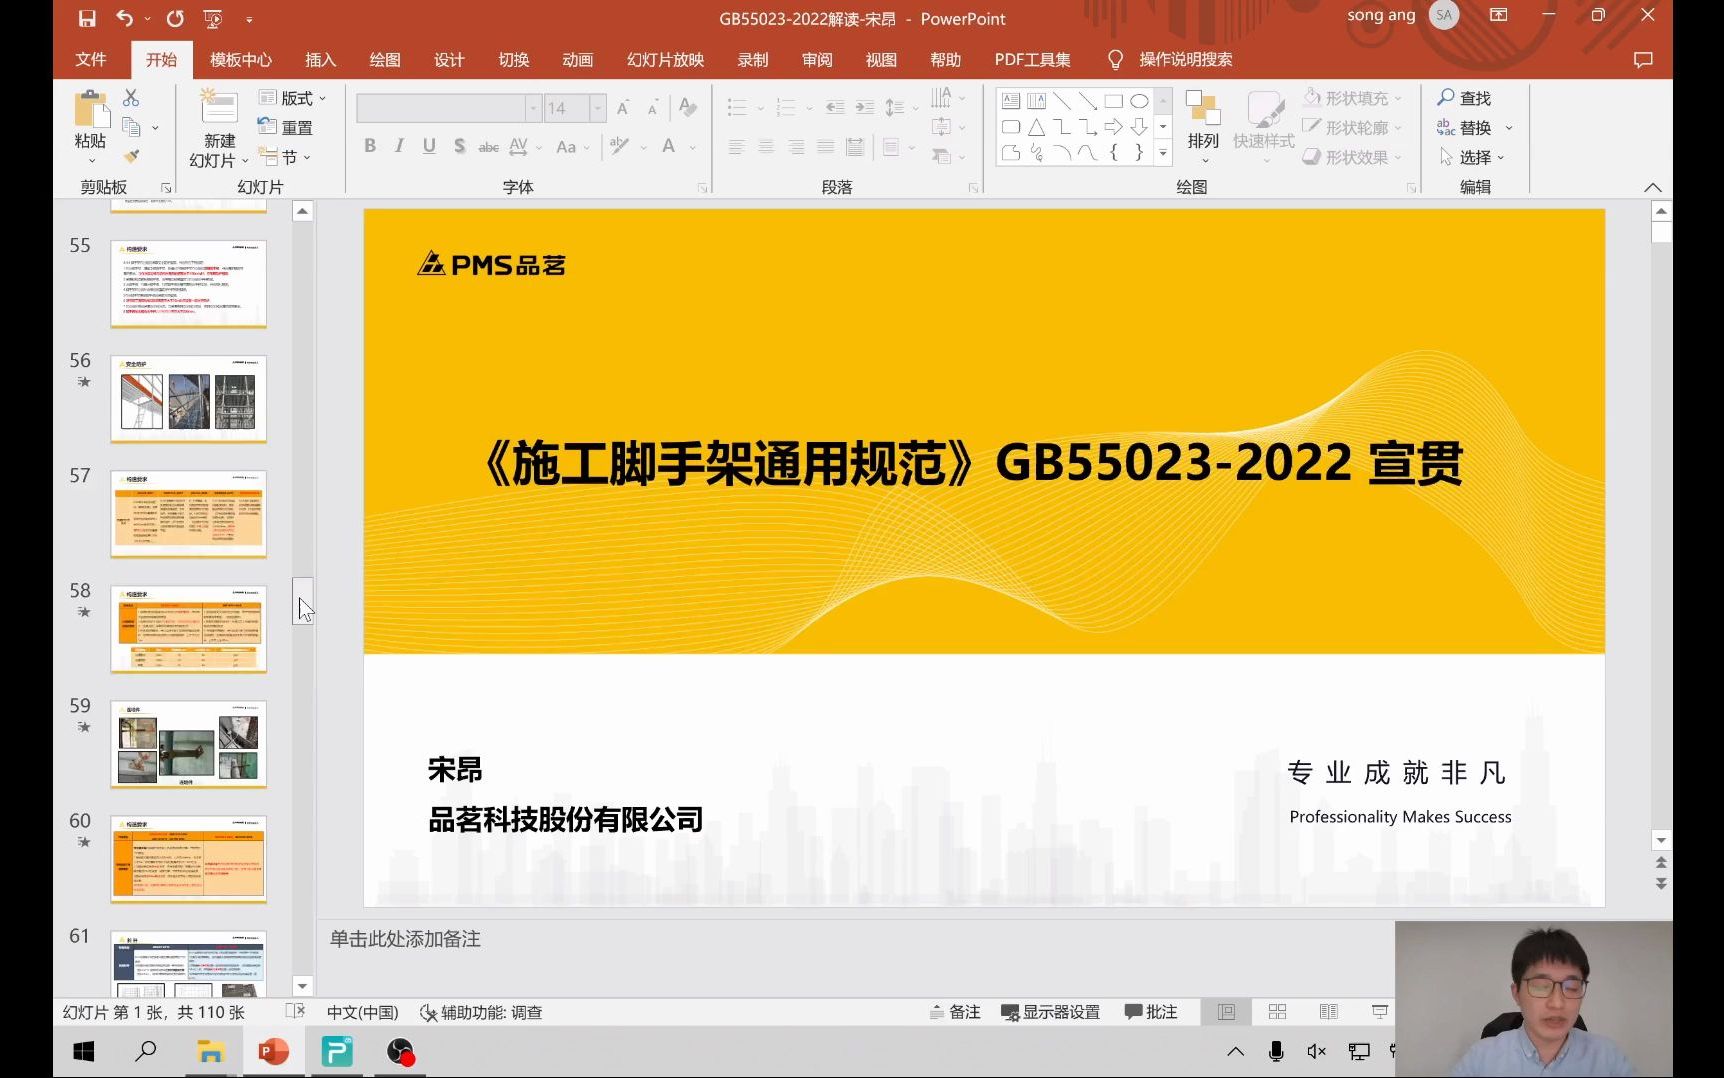Insert text box shape from gallery
Image resolution: width=1724 pixels, height=1078 pixels.
(1011, 101)
